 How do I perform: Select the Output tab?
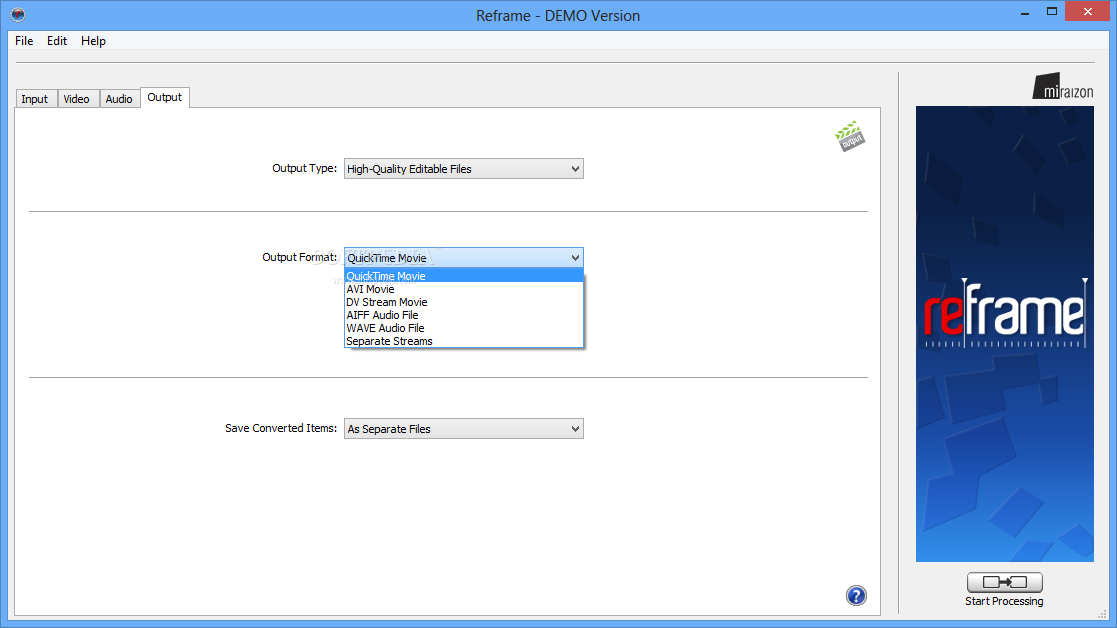pos(165,98)
